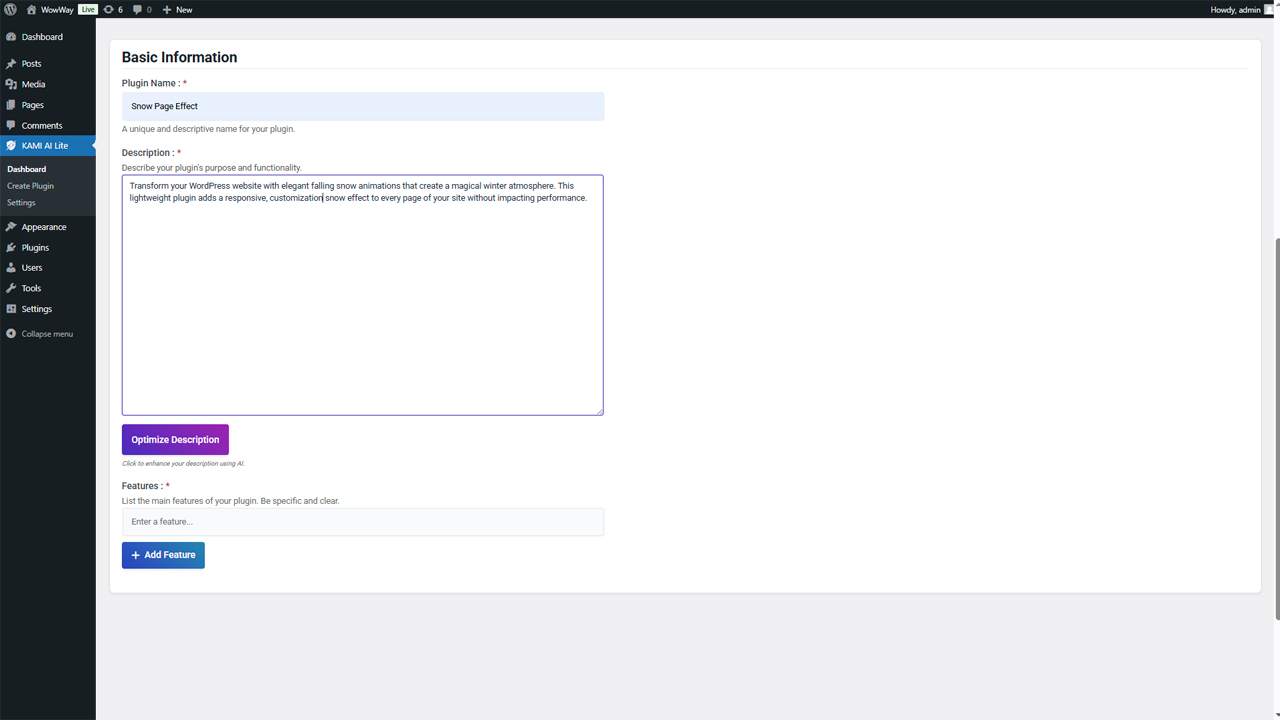Open the New content dropdown
Screen dimensions: 1280x720
point(177,9)
